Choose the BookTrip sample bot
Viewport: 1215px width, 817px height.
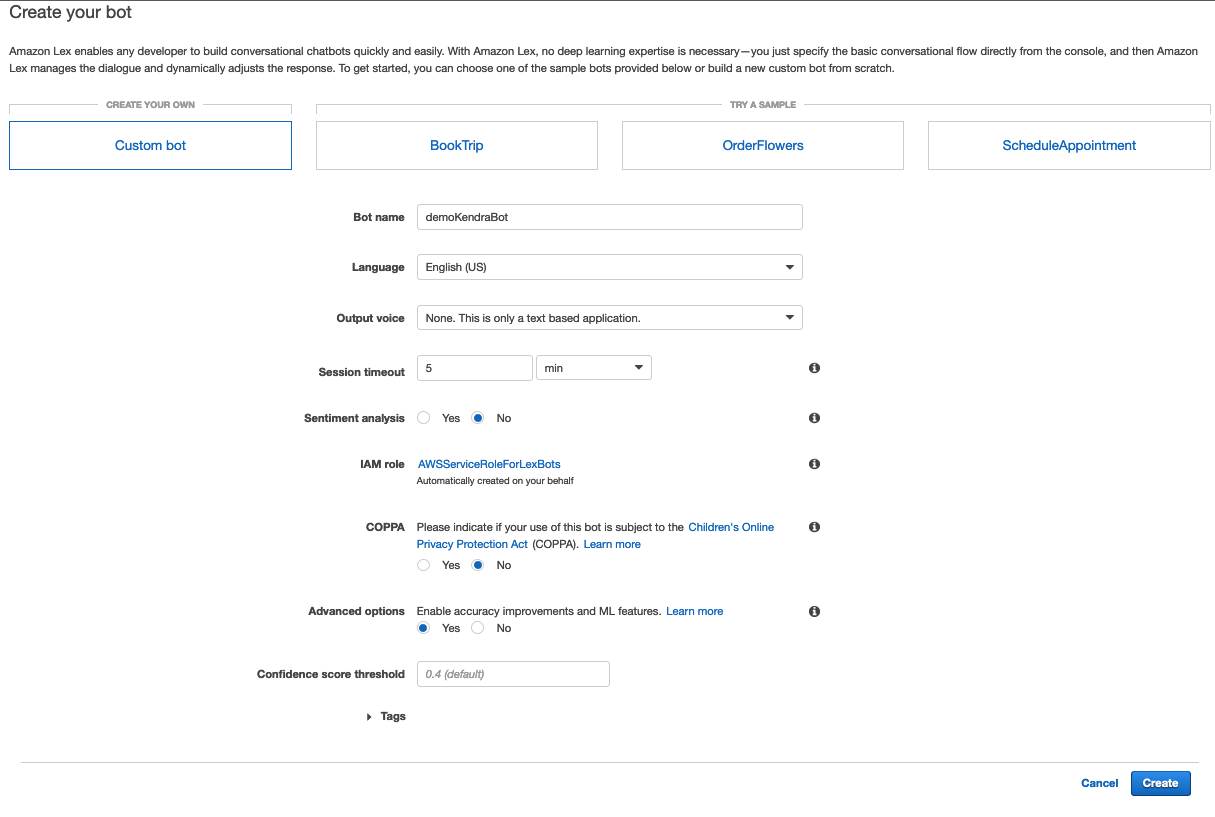[457, 145]
